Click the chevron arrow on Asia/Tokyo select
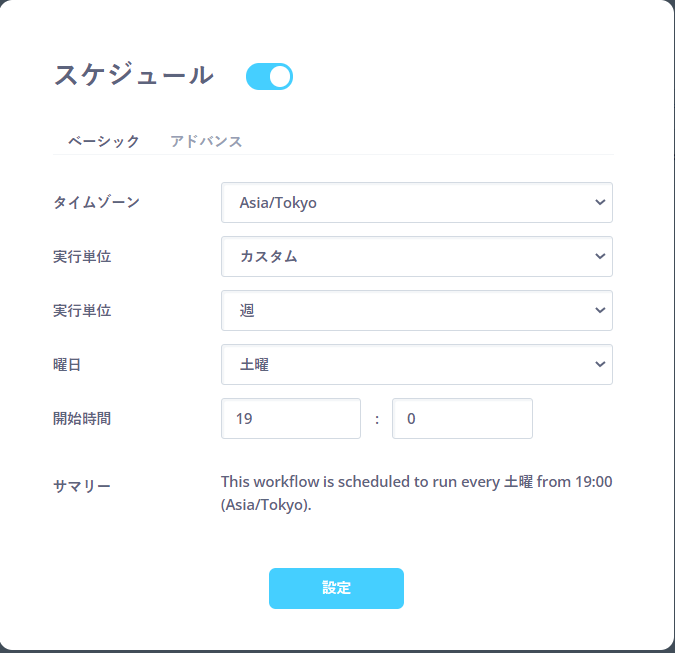 (600, 202)
